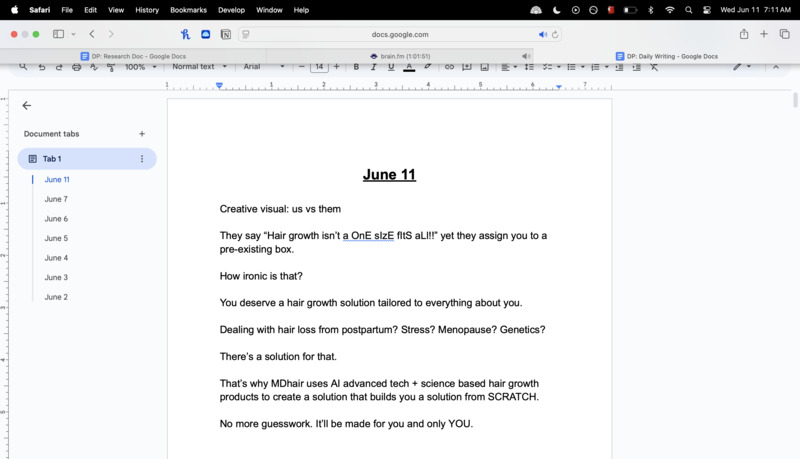Toggle underline formatting
This screenshot has width=800, height=459.
[x=391, y=67]
